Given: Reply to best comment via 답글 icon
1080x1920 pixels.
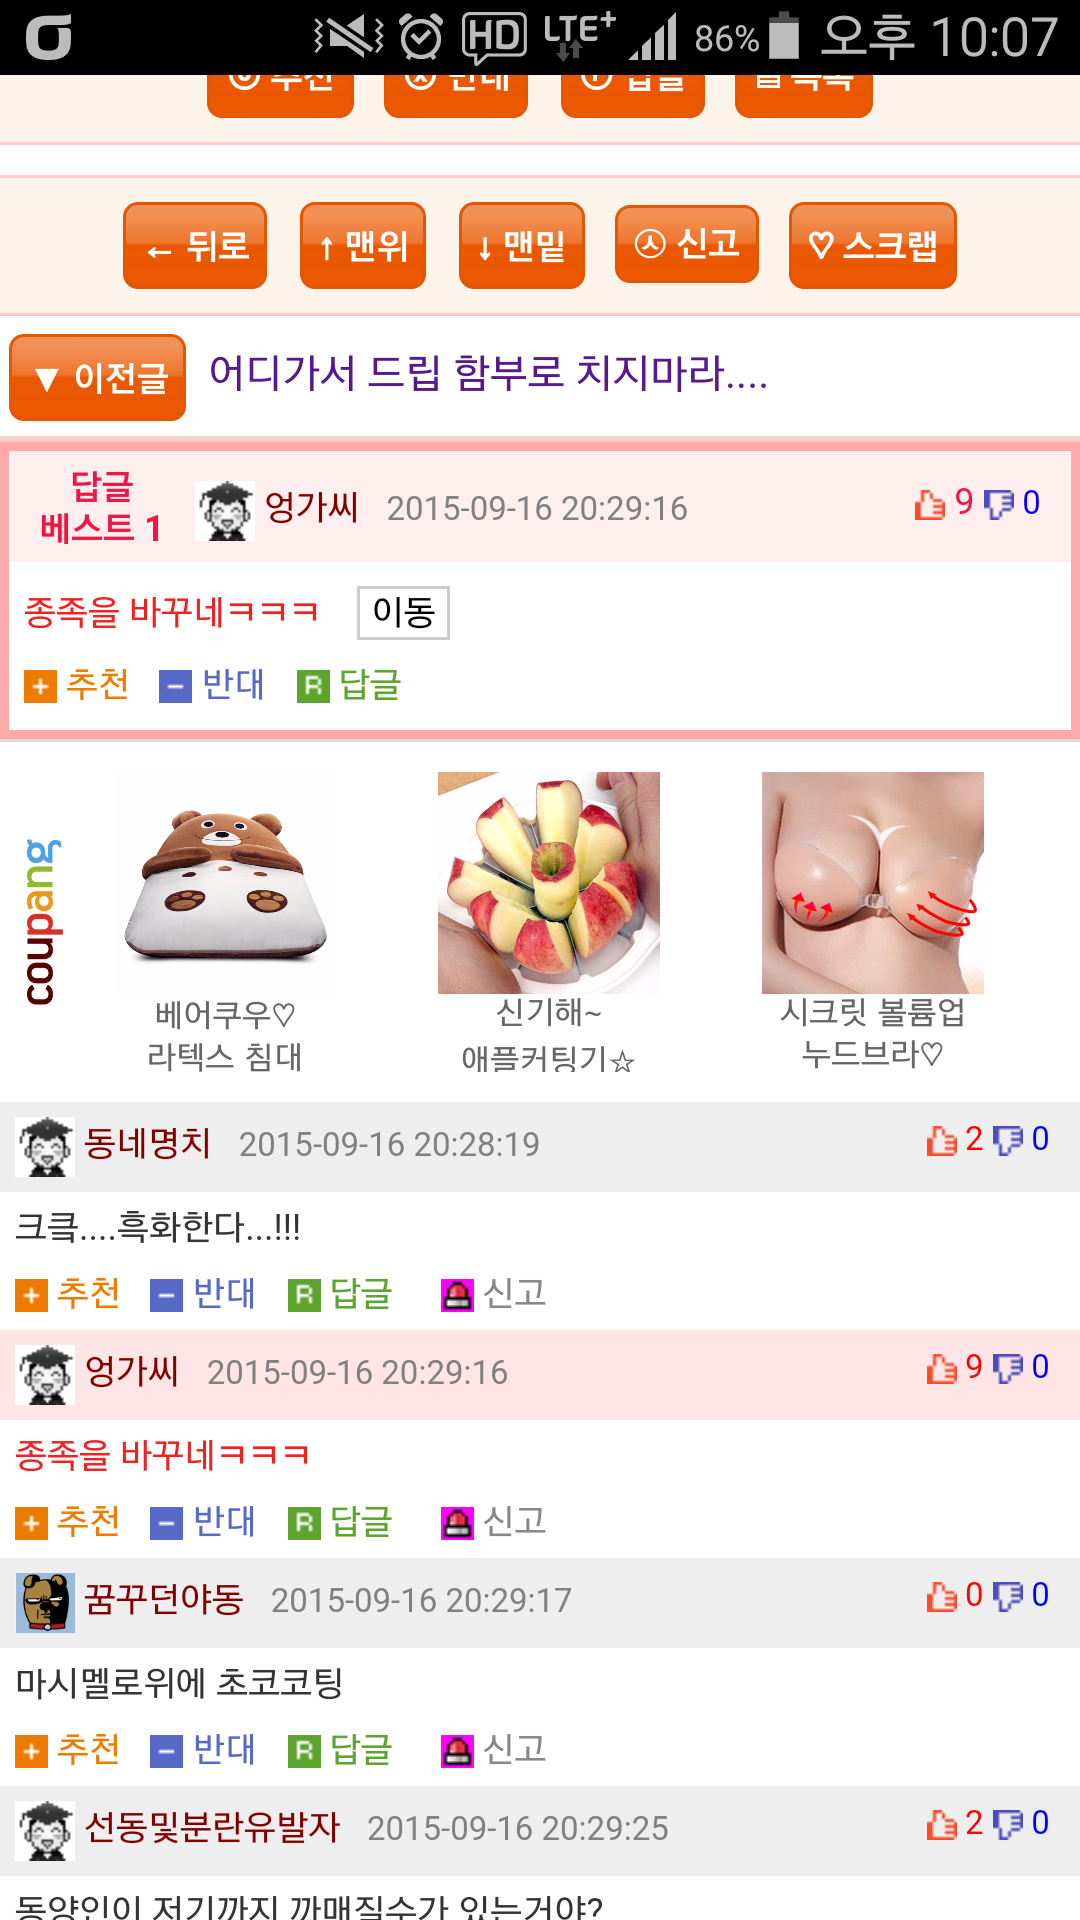Looking at the screenshot, I should (x=313, y=687).
